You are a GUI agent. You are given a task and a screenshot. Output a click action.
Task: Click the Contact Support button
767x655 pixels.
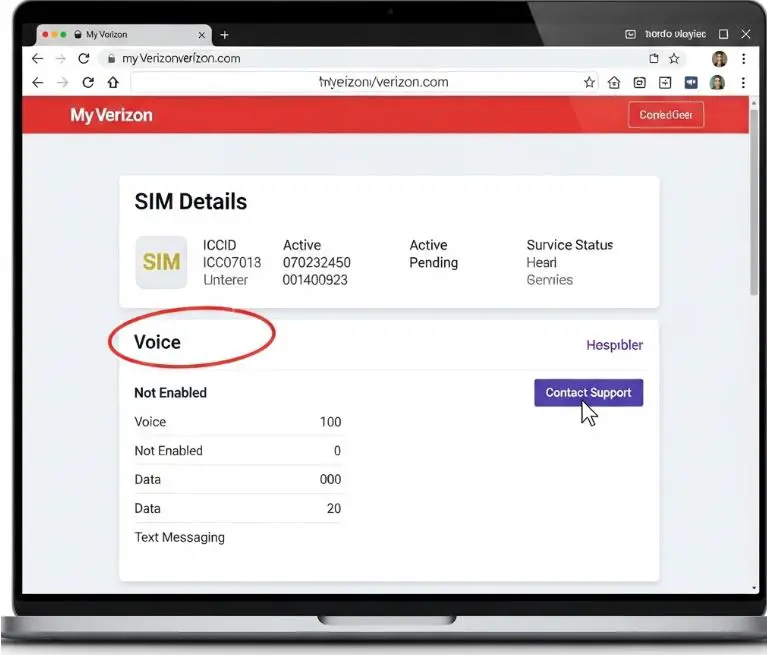pyautogui.click(x=588, y=393)
